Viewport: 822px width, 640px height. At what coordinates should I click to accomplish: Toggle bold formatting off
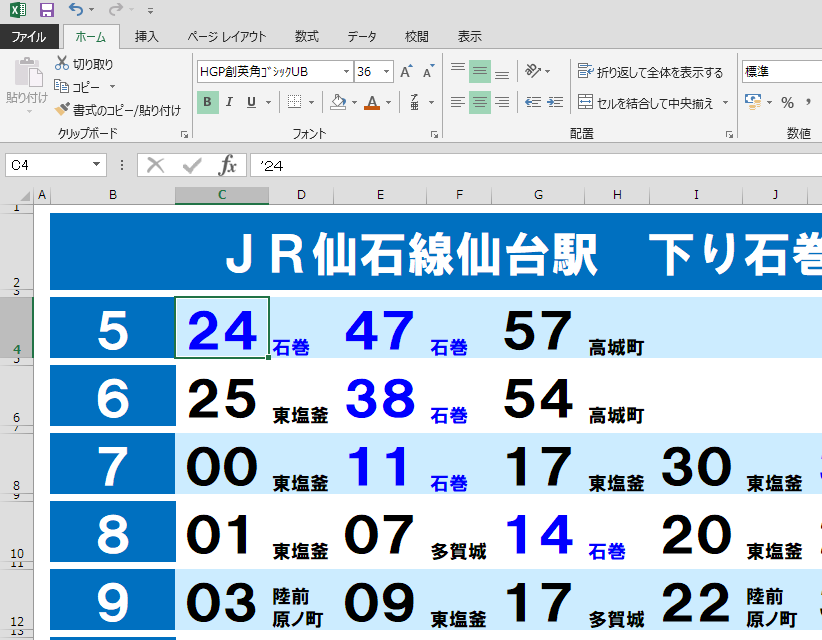pyautogui.click(x=207, y=102)
